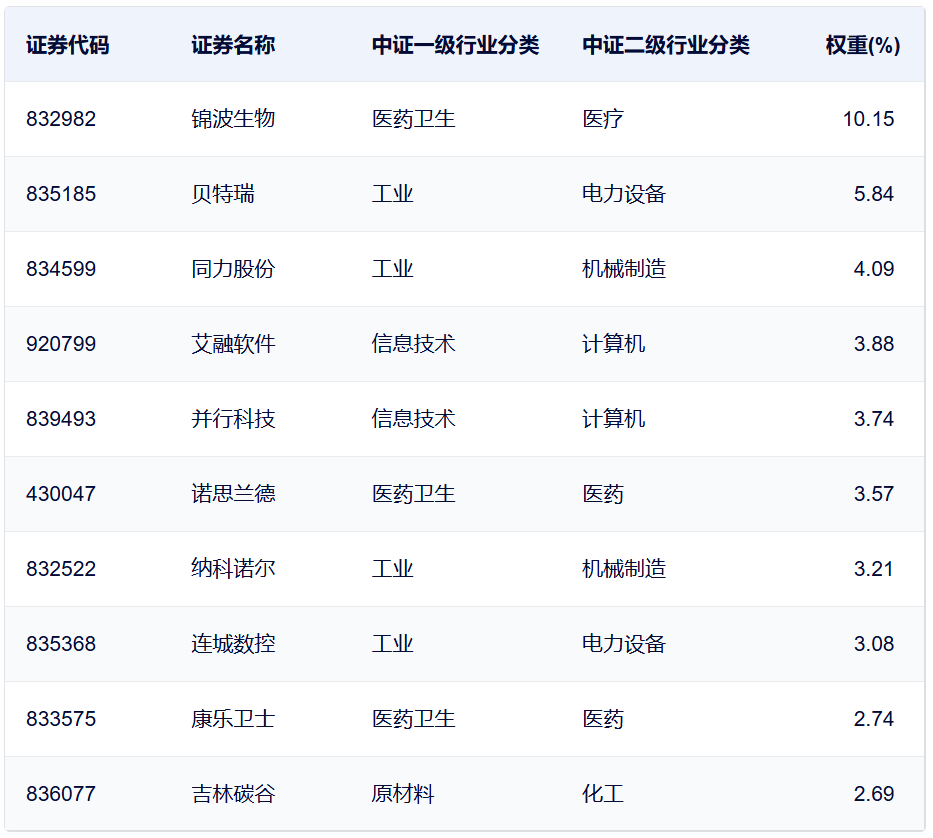Image resolution: width=933 pixels, height=838 pixels.
Task: Click the 证券代码 column header
Action: (67, 45)
